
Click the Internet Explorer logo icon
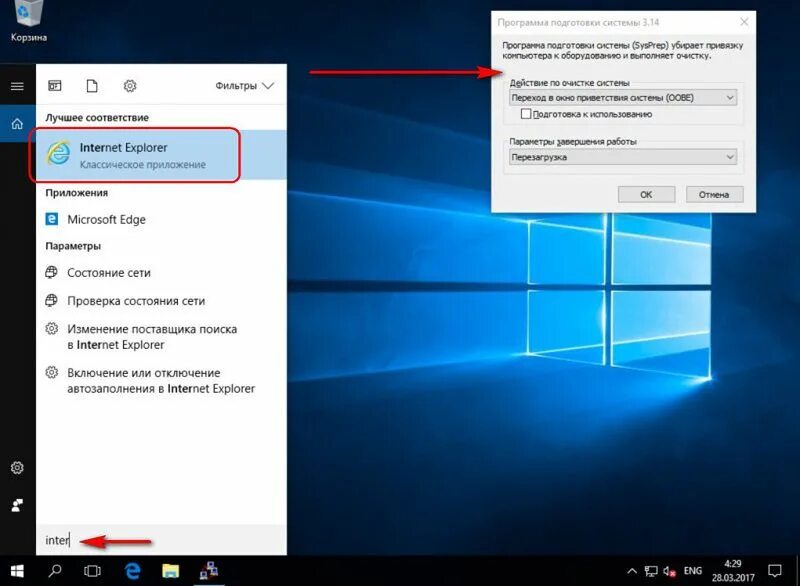pyautogui.click(x=58, y=152)
